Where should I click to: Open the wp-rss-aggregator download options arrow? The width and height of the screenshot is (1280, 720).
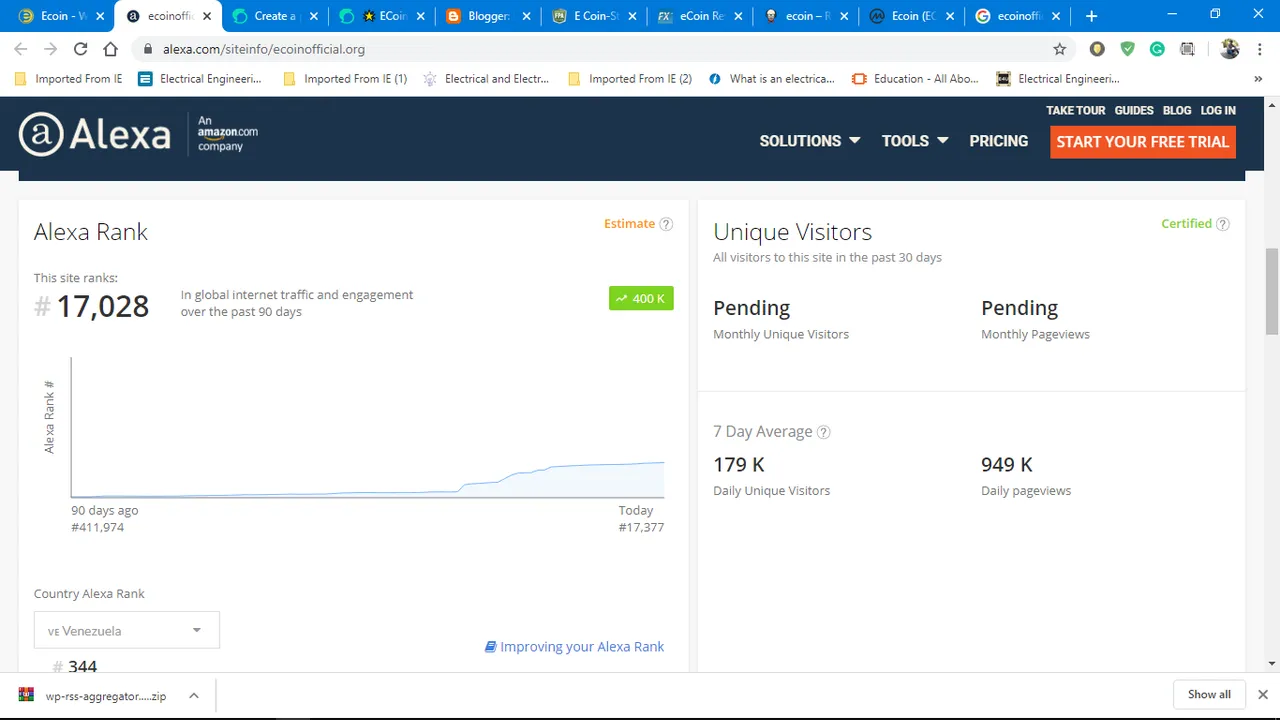point(194,695)
